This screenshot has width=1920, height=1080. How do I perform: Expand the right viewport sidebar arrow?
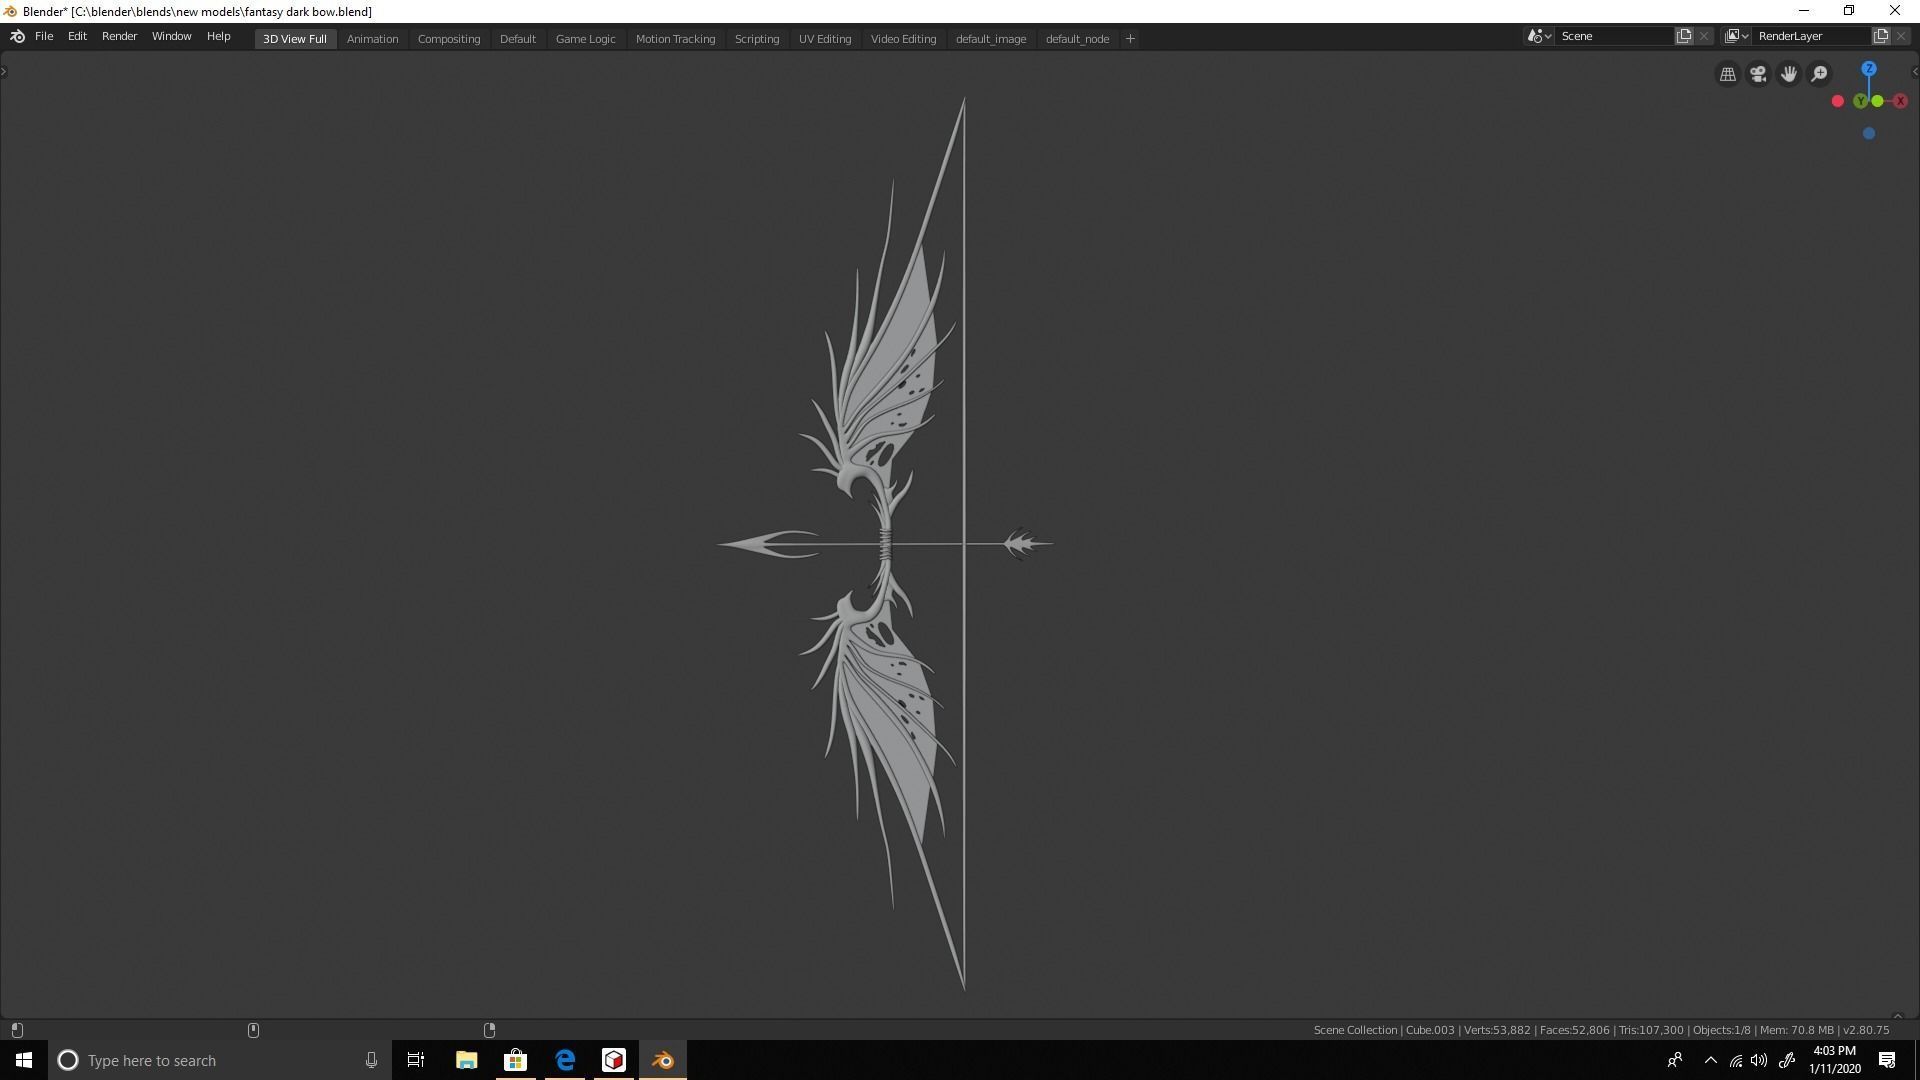click(x=1916, y=71)
